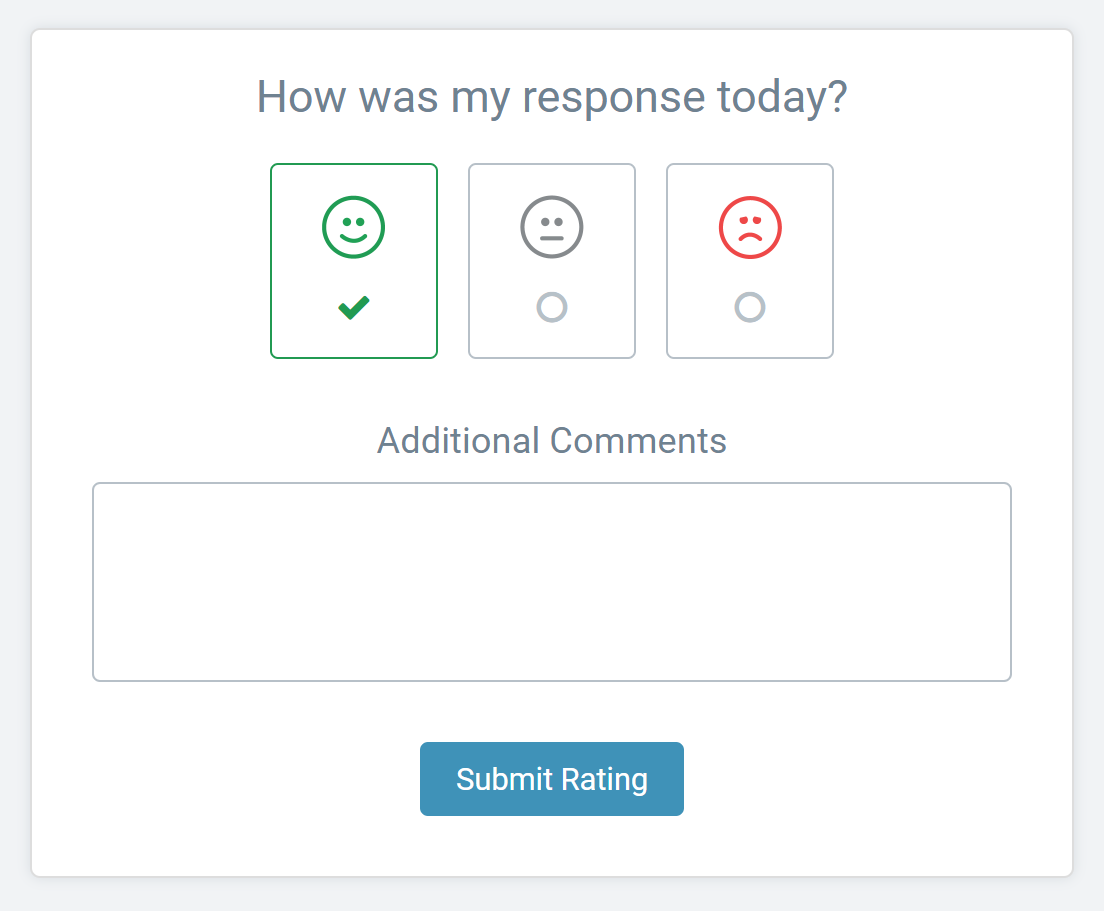The image size is (1104, 911).
Task: Click the gray neutral face icon
Action: coord(551,227)
